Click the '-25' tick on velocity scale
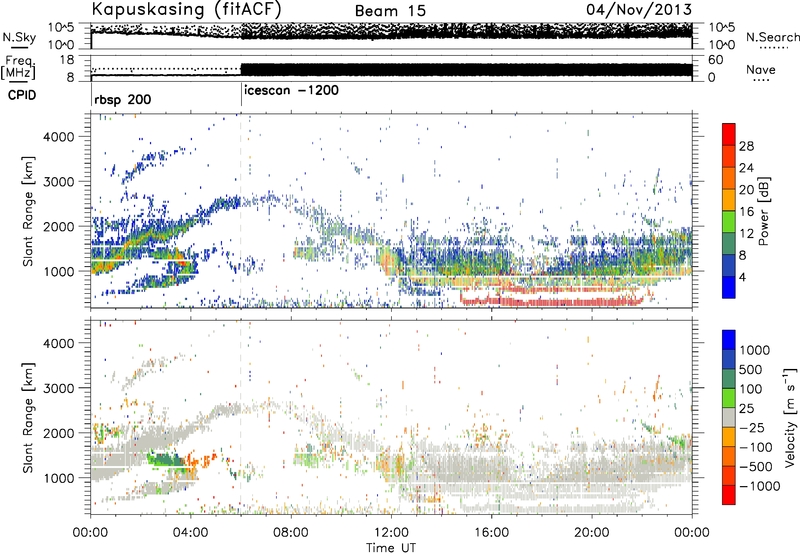The width and height of the screenshot is (800, 554). pos(753,427)
